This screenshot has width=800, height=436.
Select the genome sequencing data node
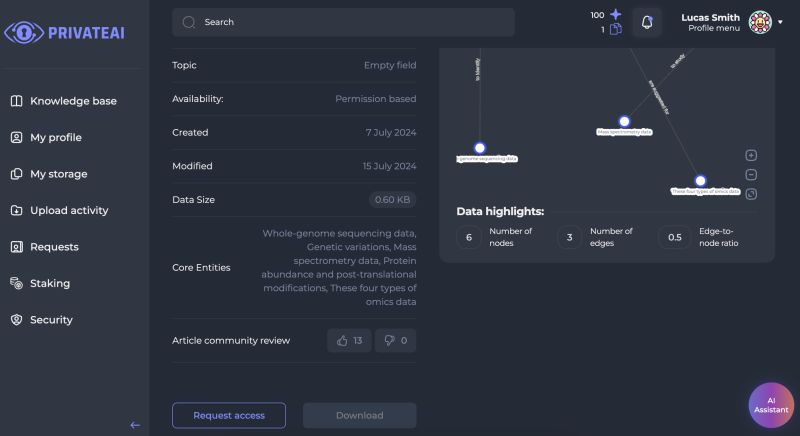[480, 148]
